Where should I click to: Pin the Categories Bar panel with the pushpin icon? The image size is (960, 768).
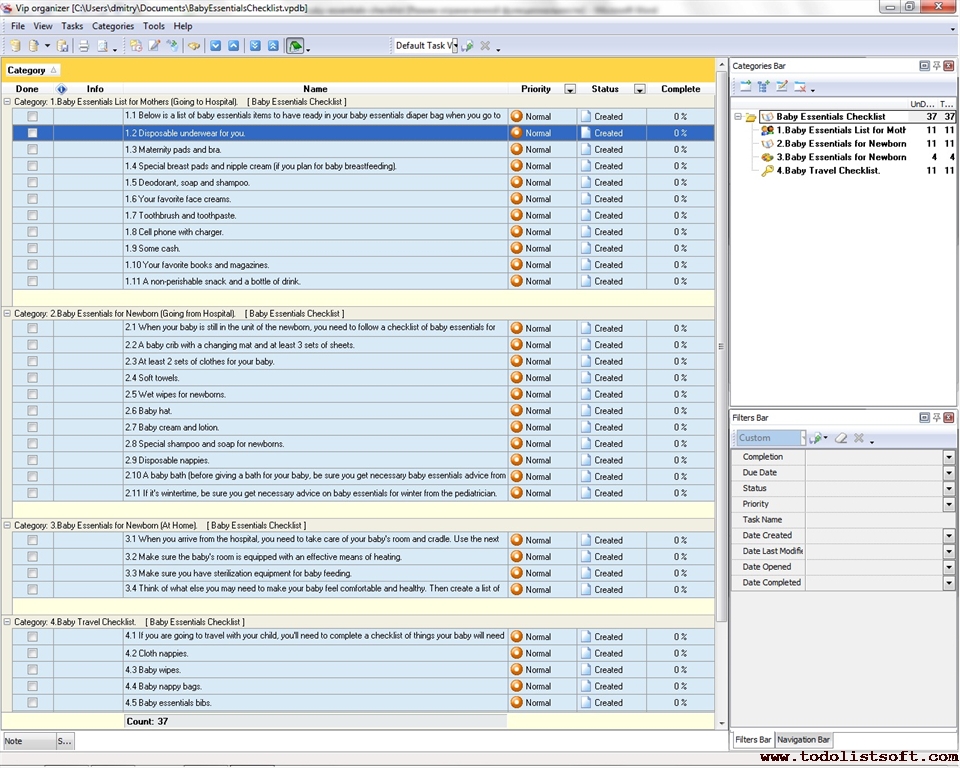[x=936, y=66]
